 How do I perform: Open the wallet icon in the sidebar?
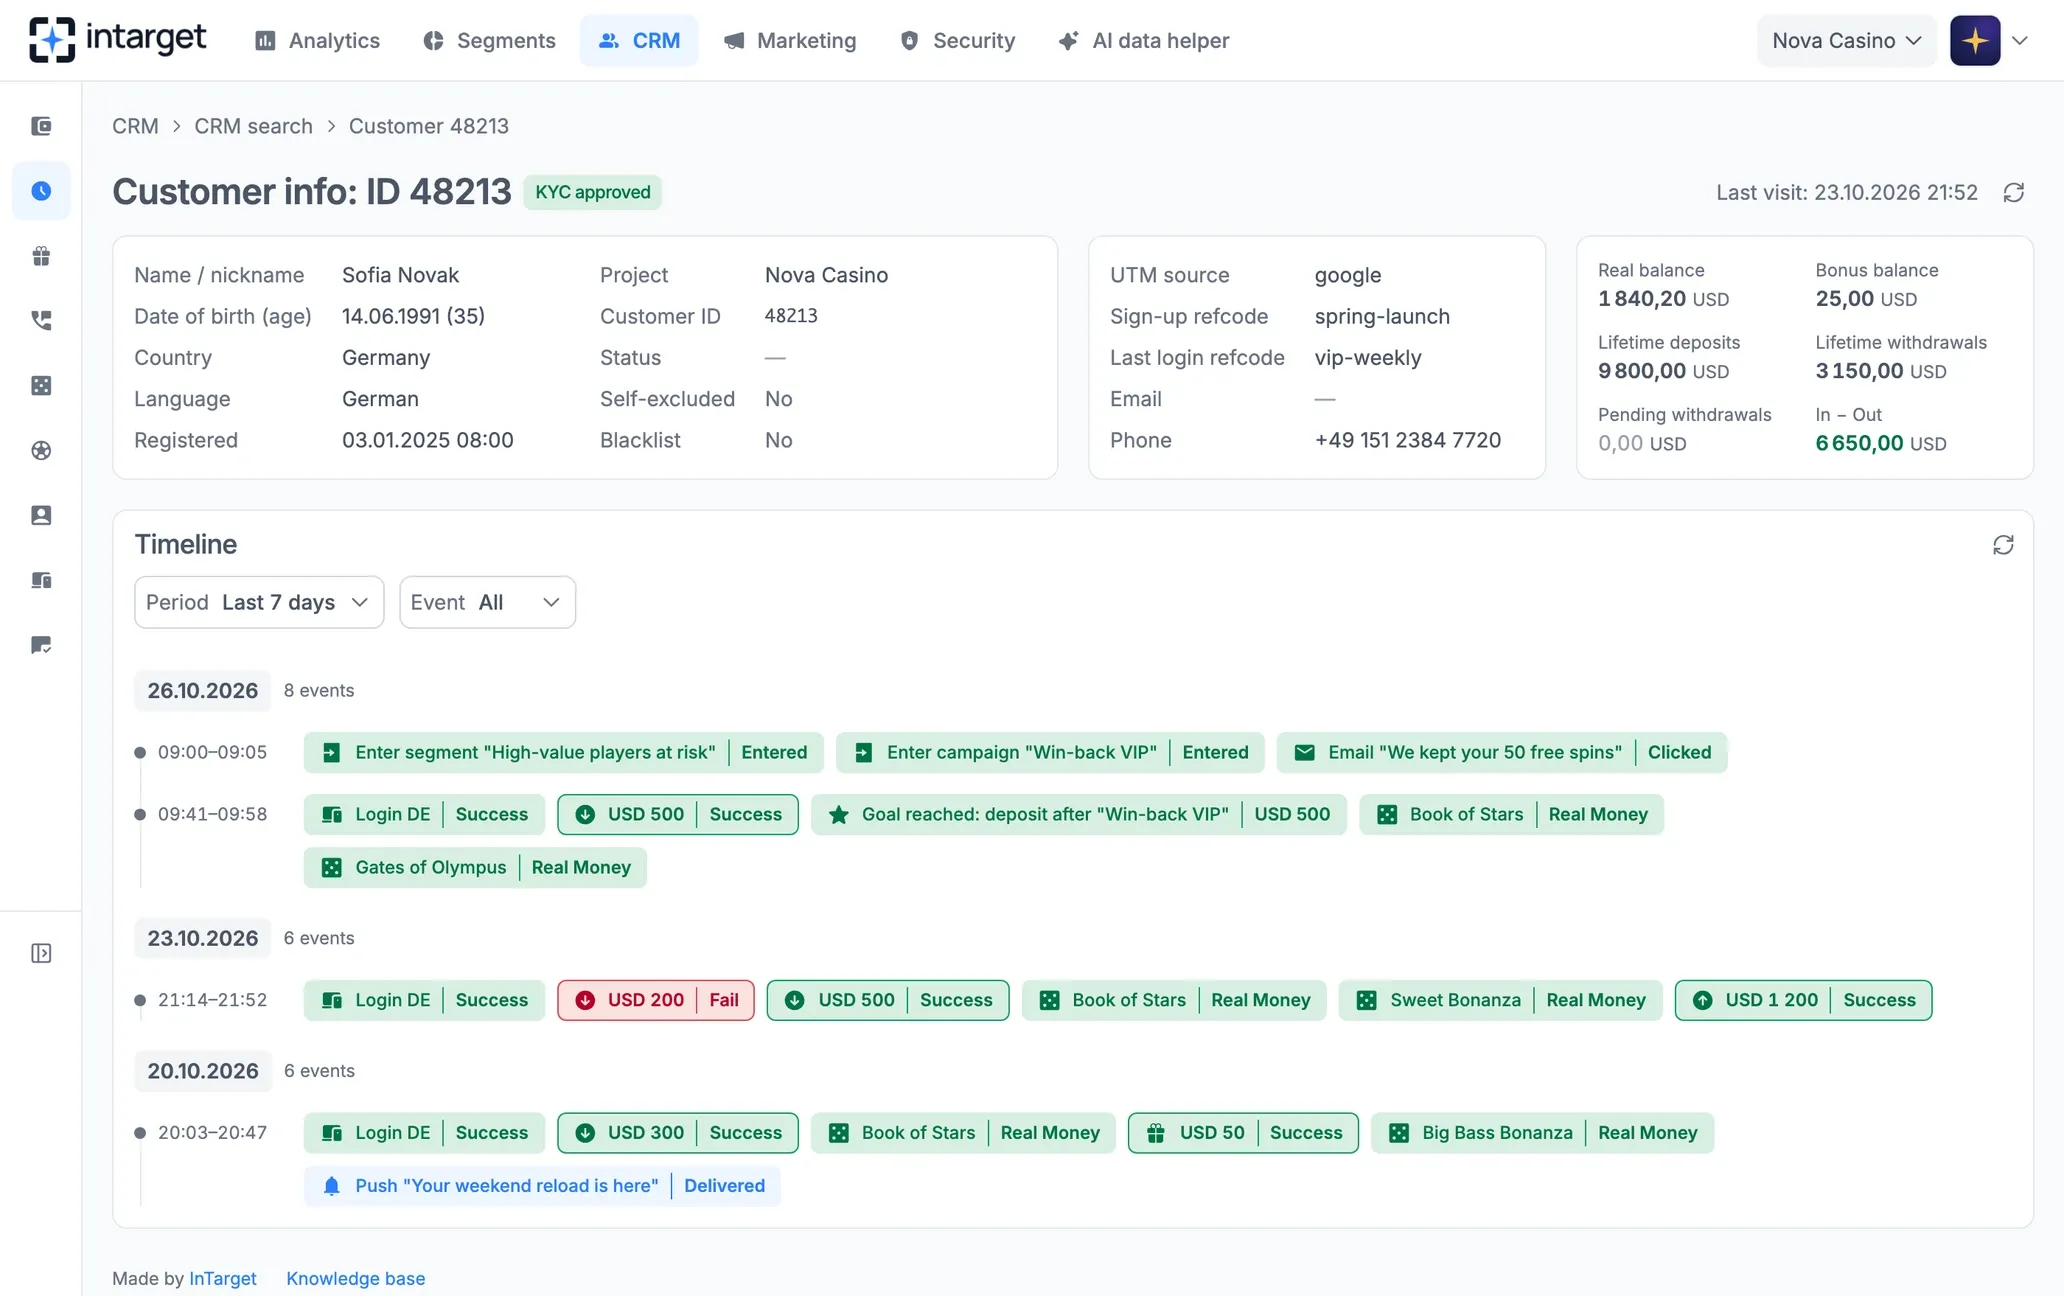pos(41,126)
